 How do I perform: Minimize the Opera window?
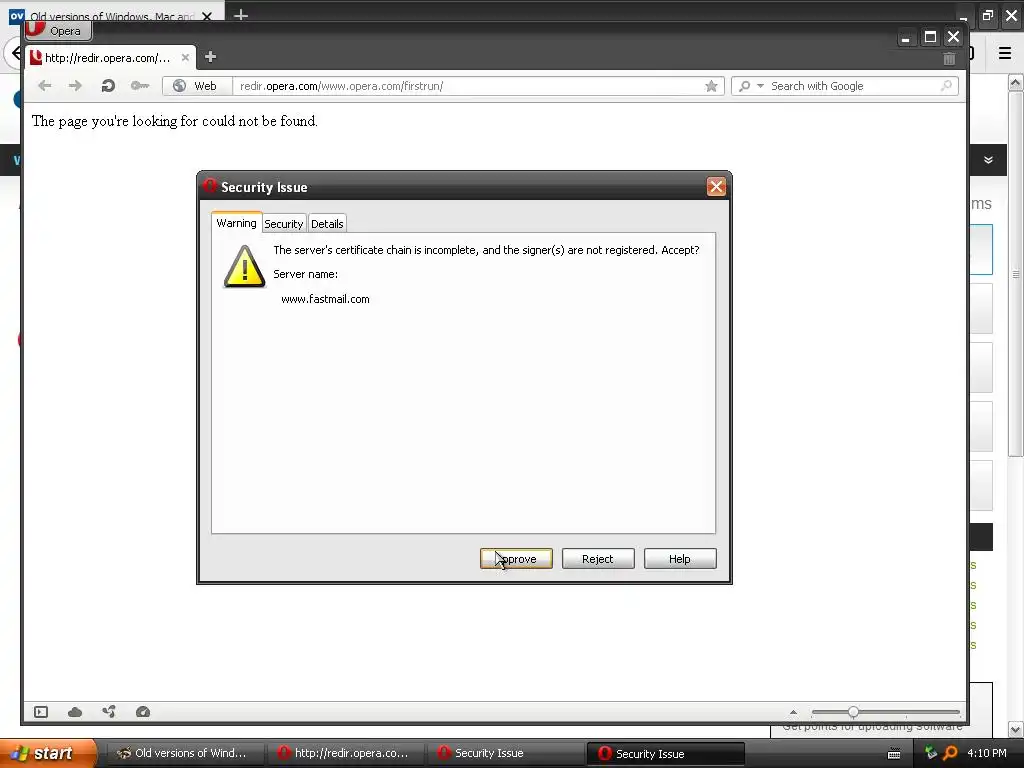tap(905, 38)
